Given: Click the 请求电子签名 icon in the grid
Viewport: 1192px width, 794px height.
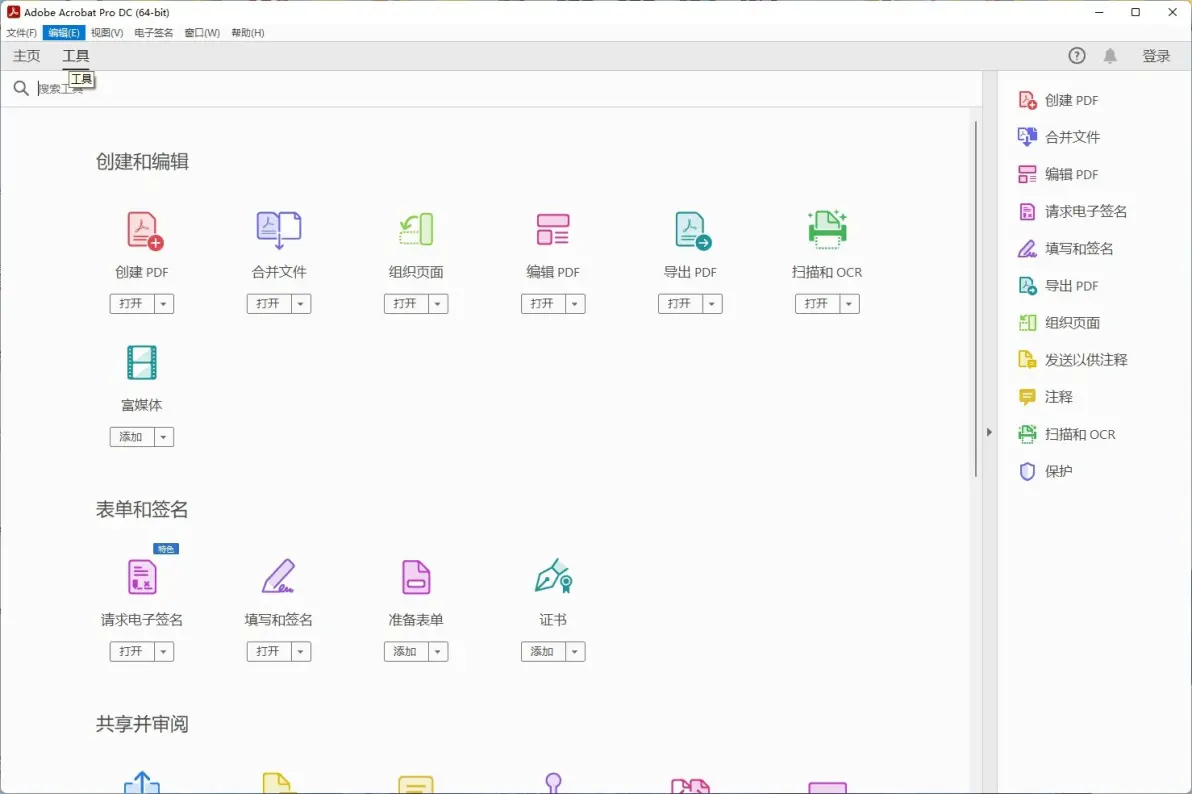Looking at the screenshot, I should pos(141,576).
